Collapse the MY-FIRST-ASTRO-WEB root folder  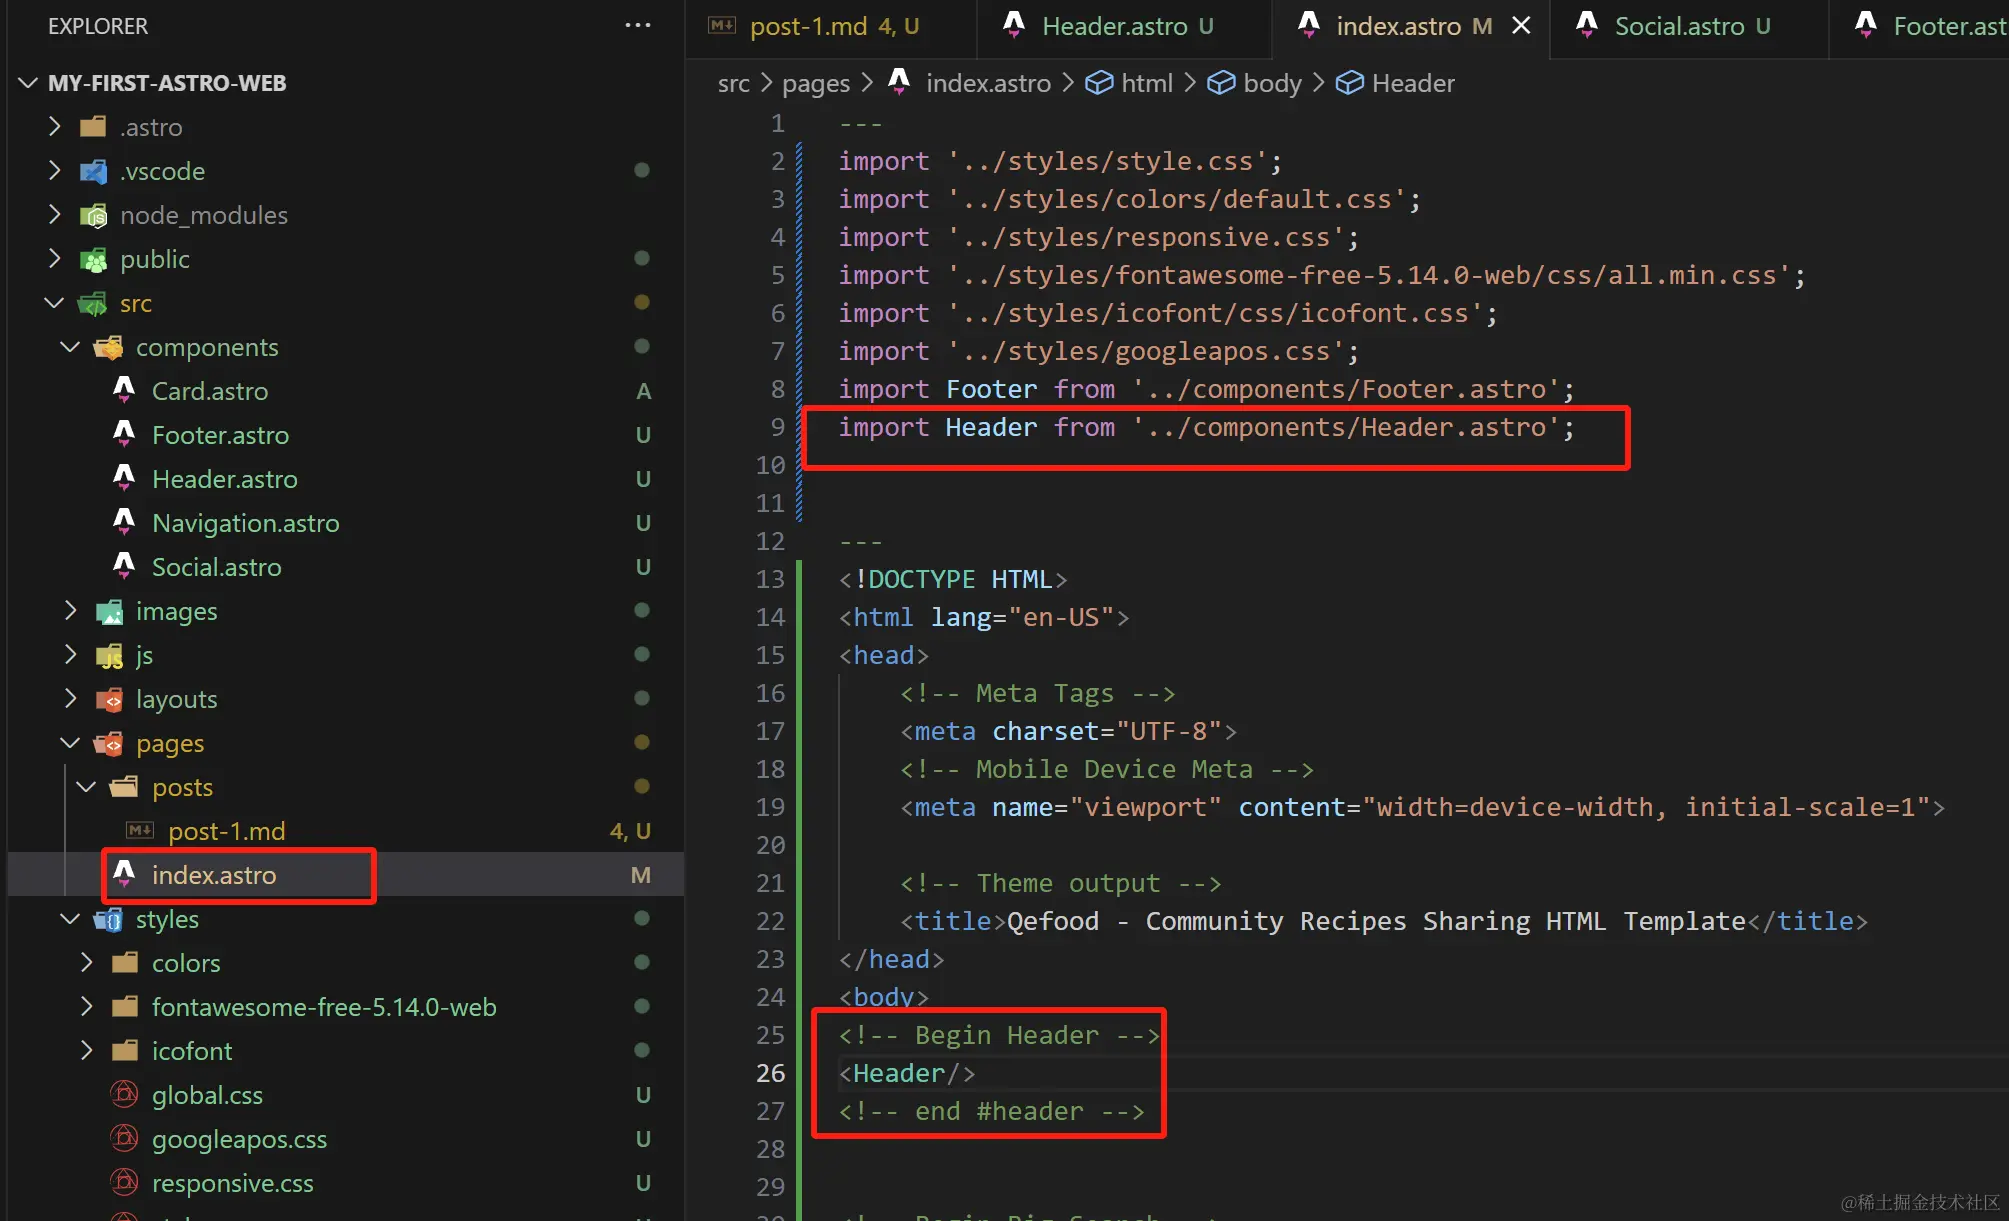point(29,83)
